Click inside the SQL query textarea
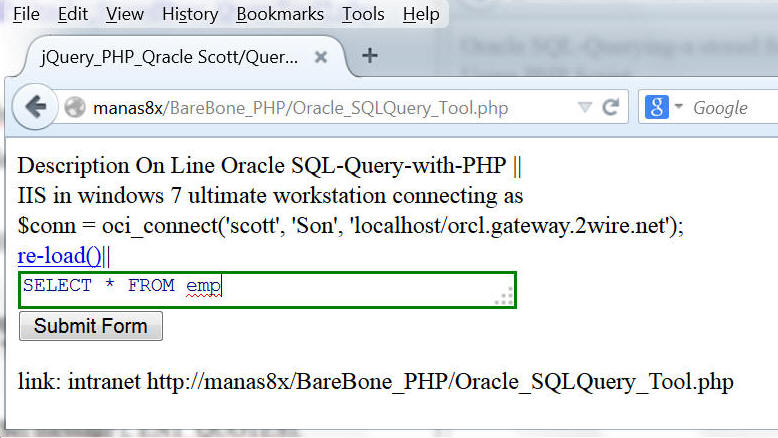This screenshot has height=438, width=778. pyautogui.click(x=267, y=290)
